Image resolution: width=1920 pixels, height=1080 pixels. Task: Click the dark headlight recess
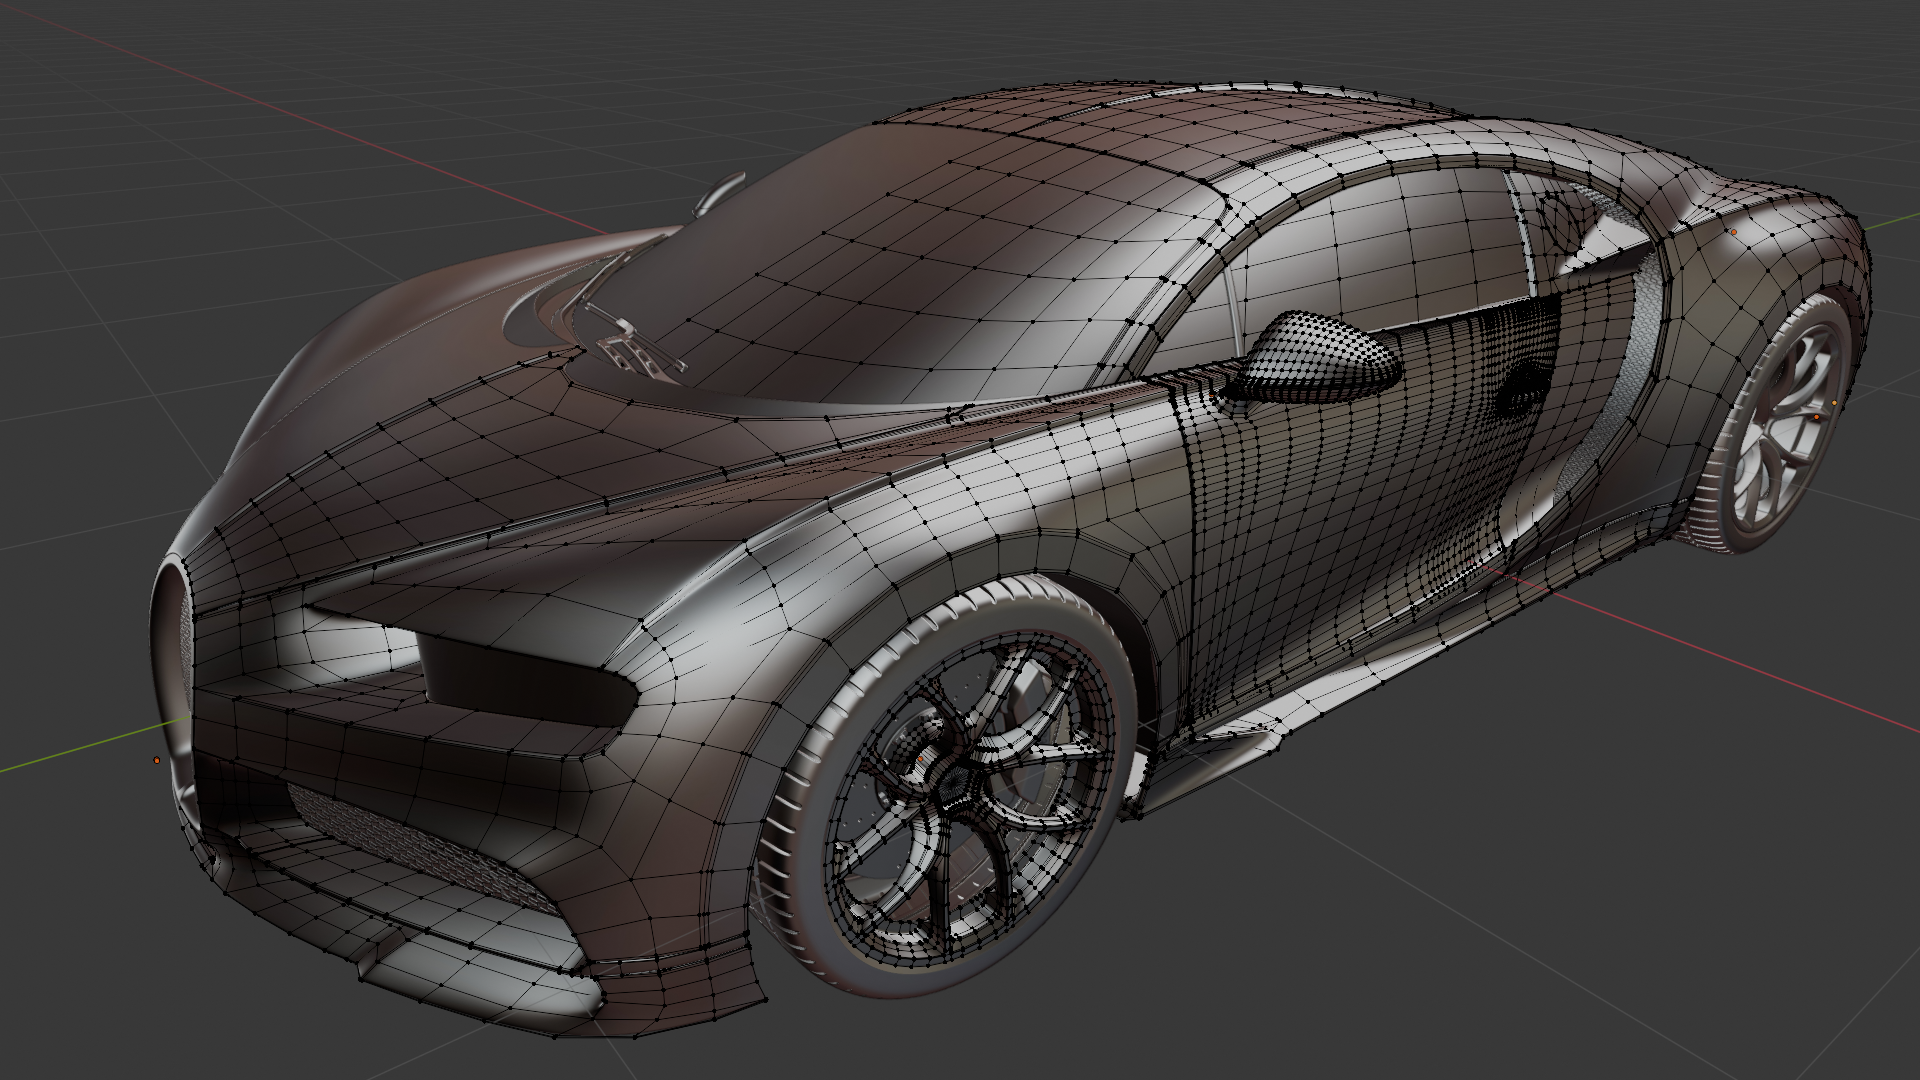coord(527,678)
